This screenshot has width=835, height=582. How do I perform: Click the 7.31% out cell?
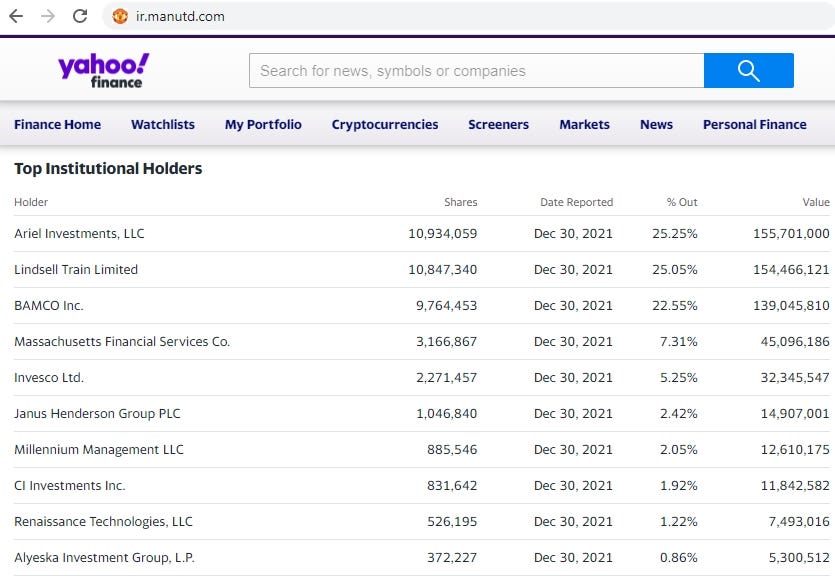(678, 341)
